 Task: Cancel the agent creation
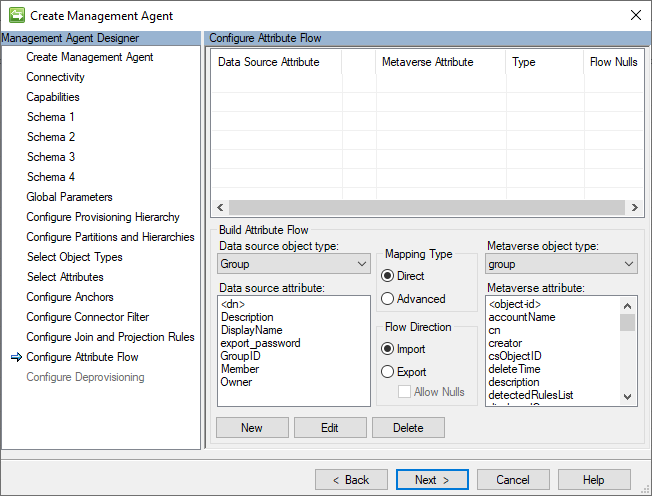point(513,480)
